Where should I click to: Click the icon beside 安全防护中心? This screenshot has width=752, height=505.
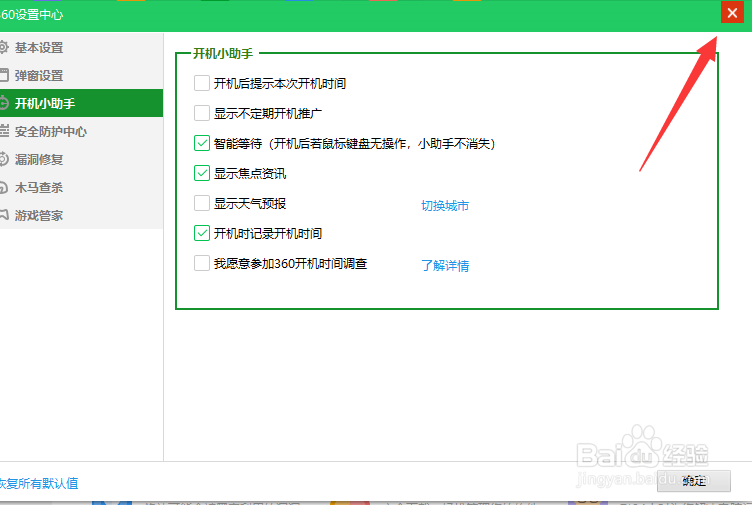pos(4,131)
